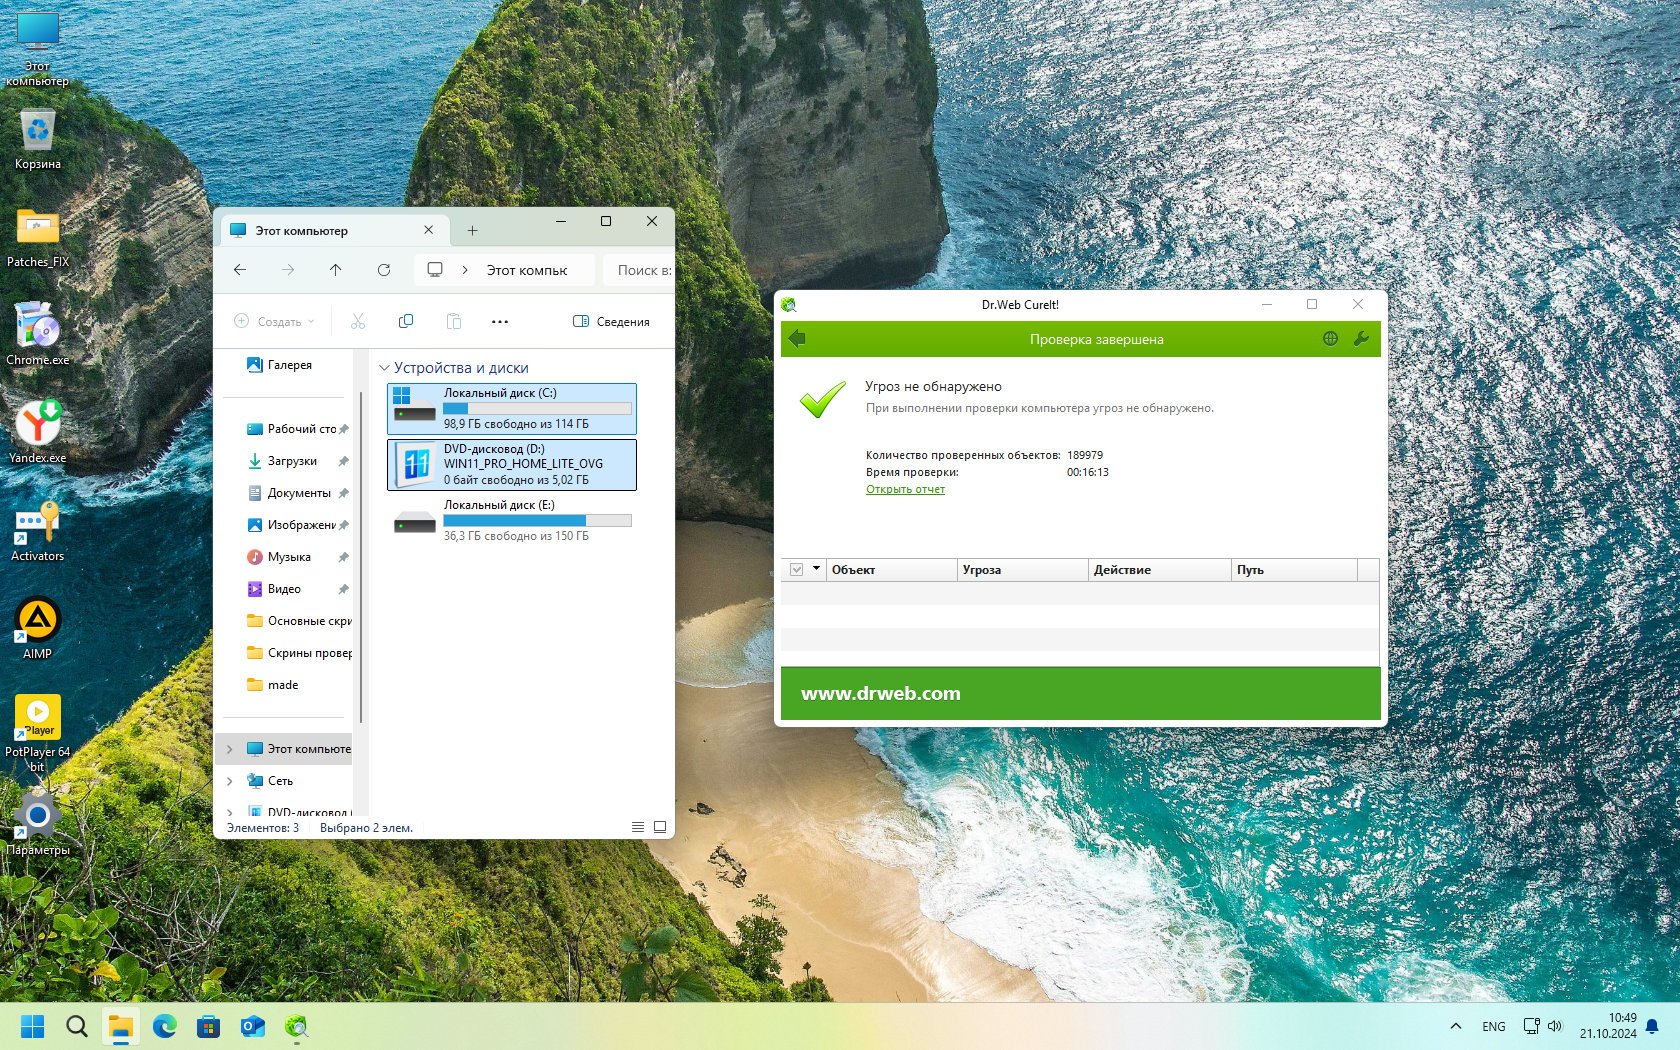Click the www.drweb.com banner link
The image size is (1680, 1050).
point(880,694)
